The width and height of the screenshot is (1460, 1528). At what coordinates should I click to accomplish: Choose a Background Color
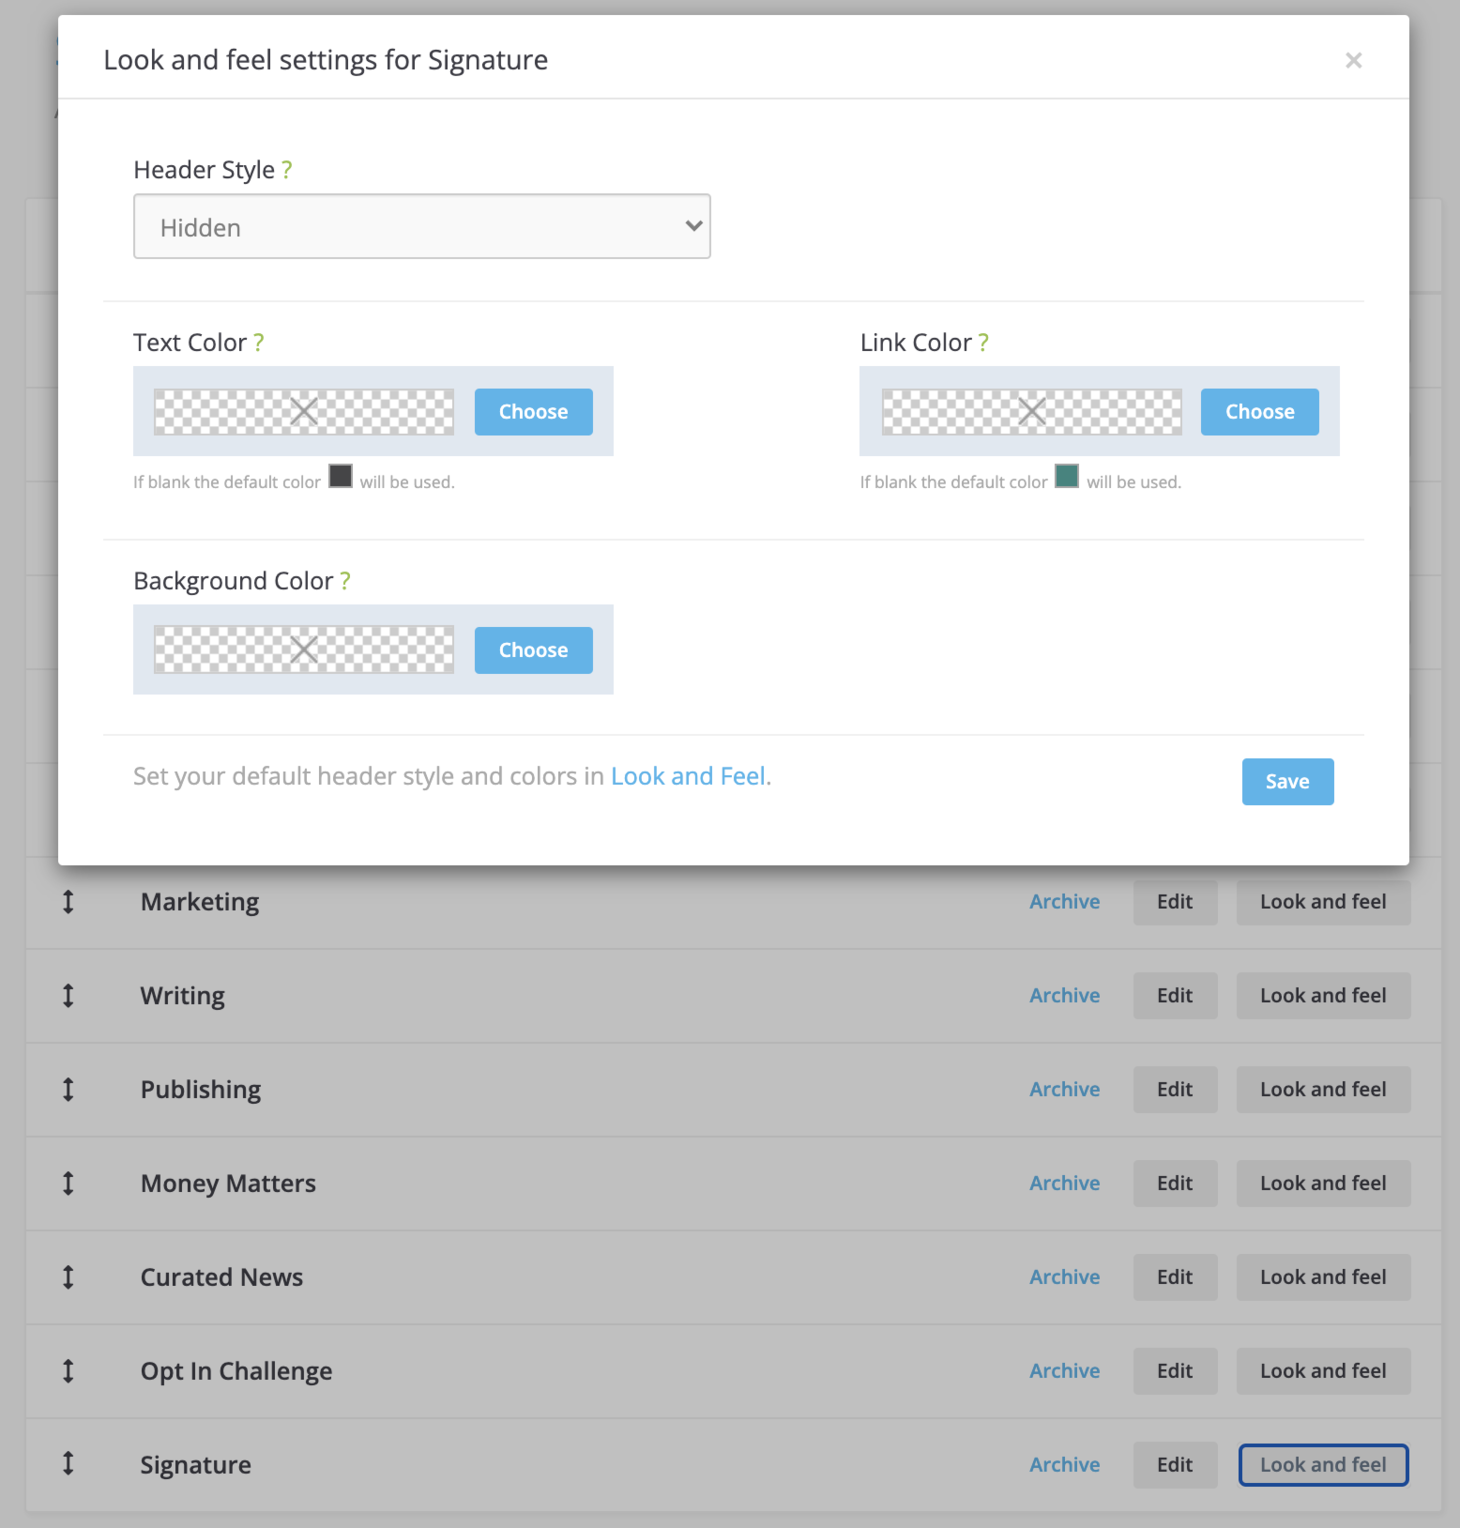(x=533, y=650)
